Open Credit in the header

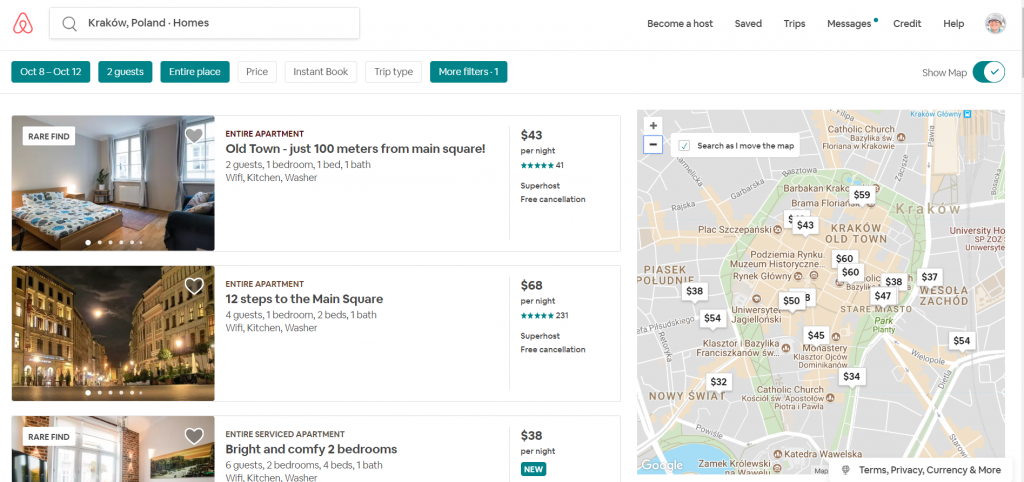(907, 24)
